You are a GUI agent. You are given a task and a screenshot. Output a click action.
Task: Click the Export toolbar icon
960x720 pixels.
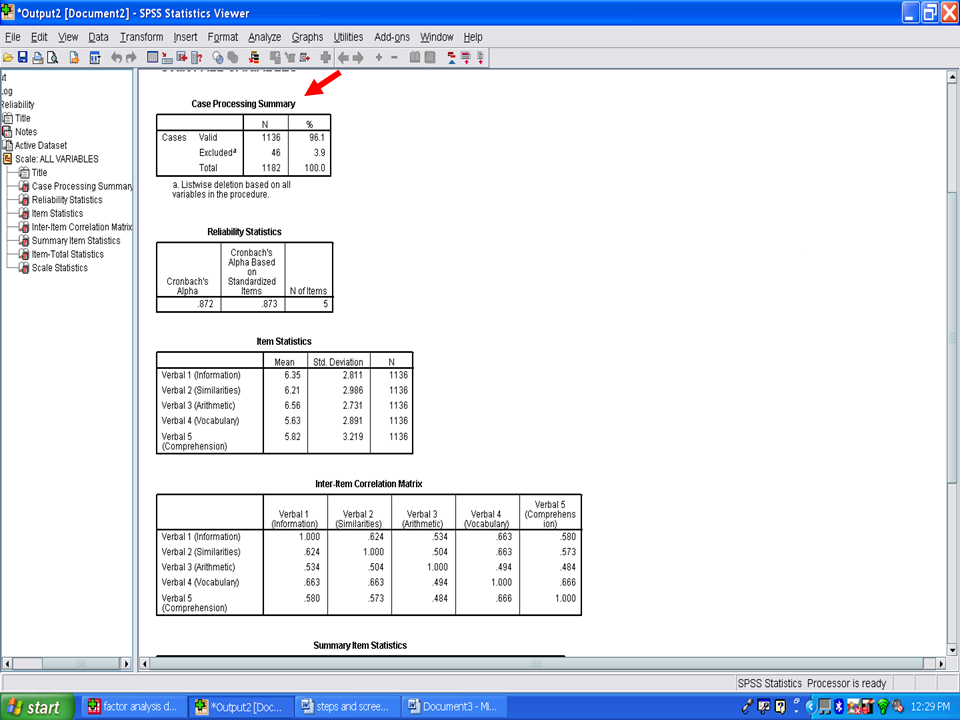(74, 58)
